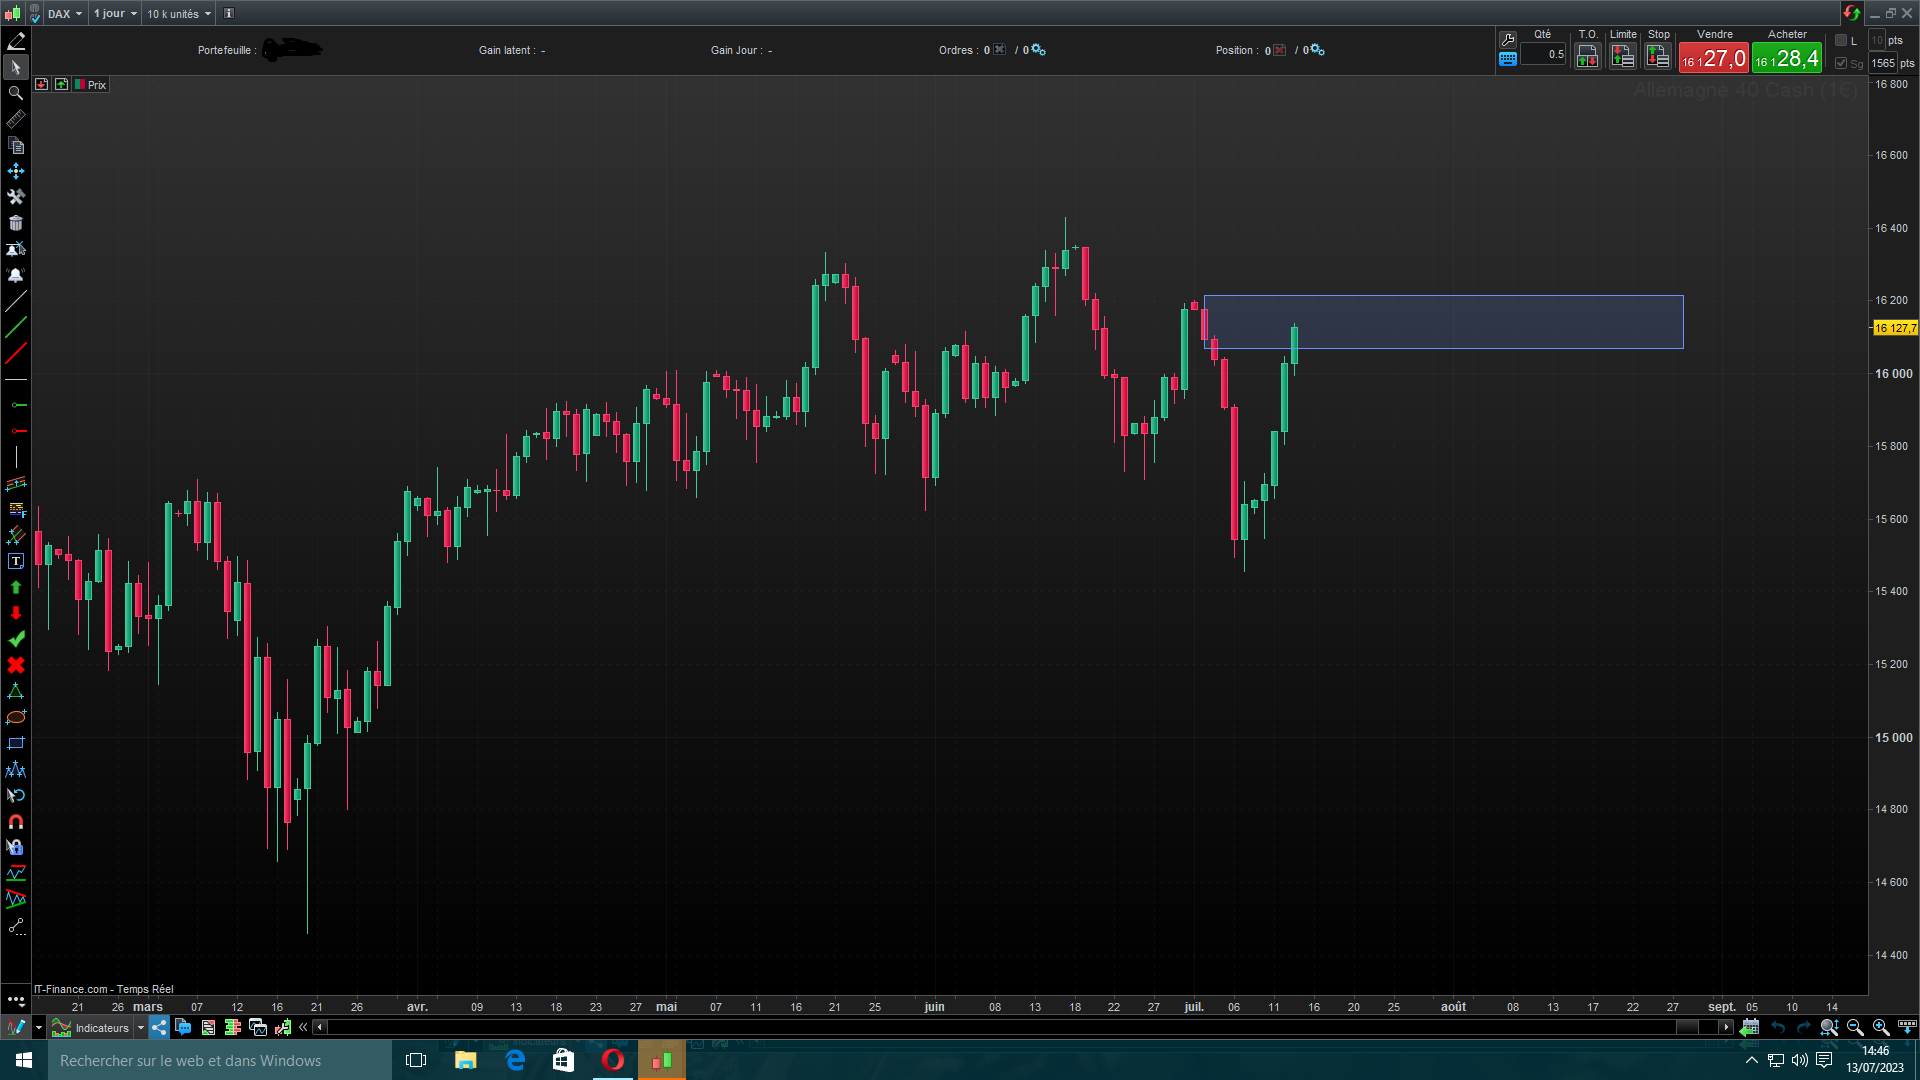Open the Windows Start menu
1920x1080 pixels.
(x=24, y=1060)
